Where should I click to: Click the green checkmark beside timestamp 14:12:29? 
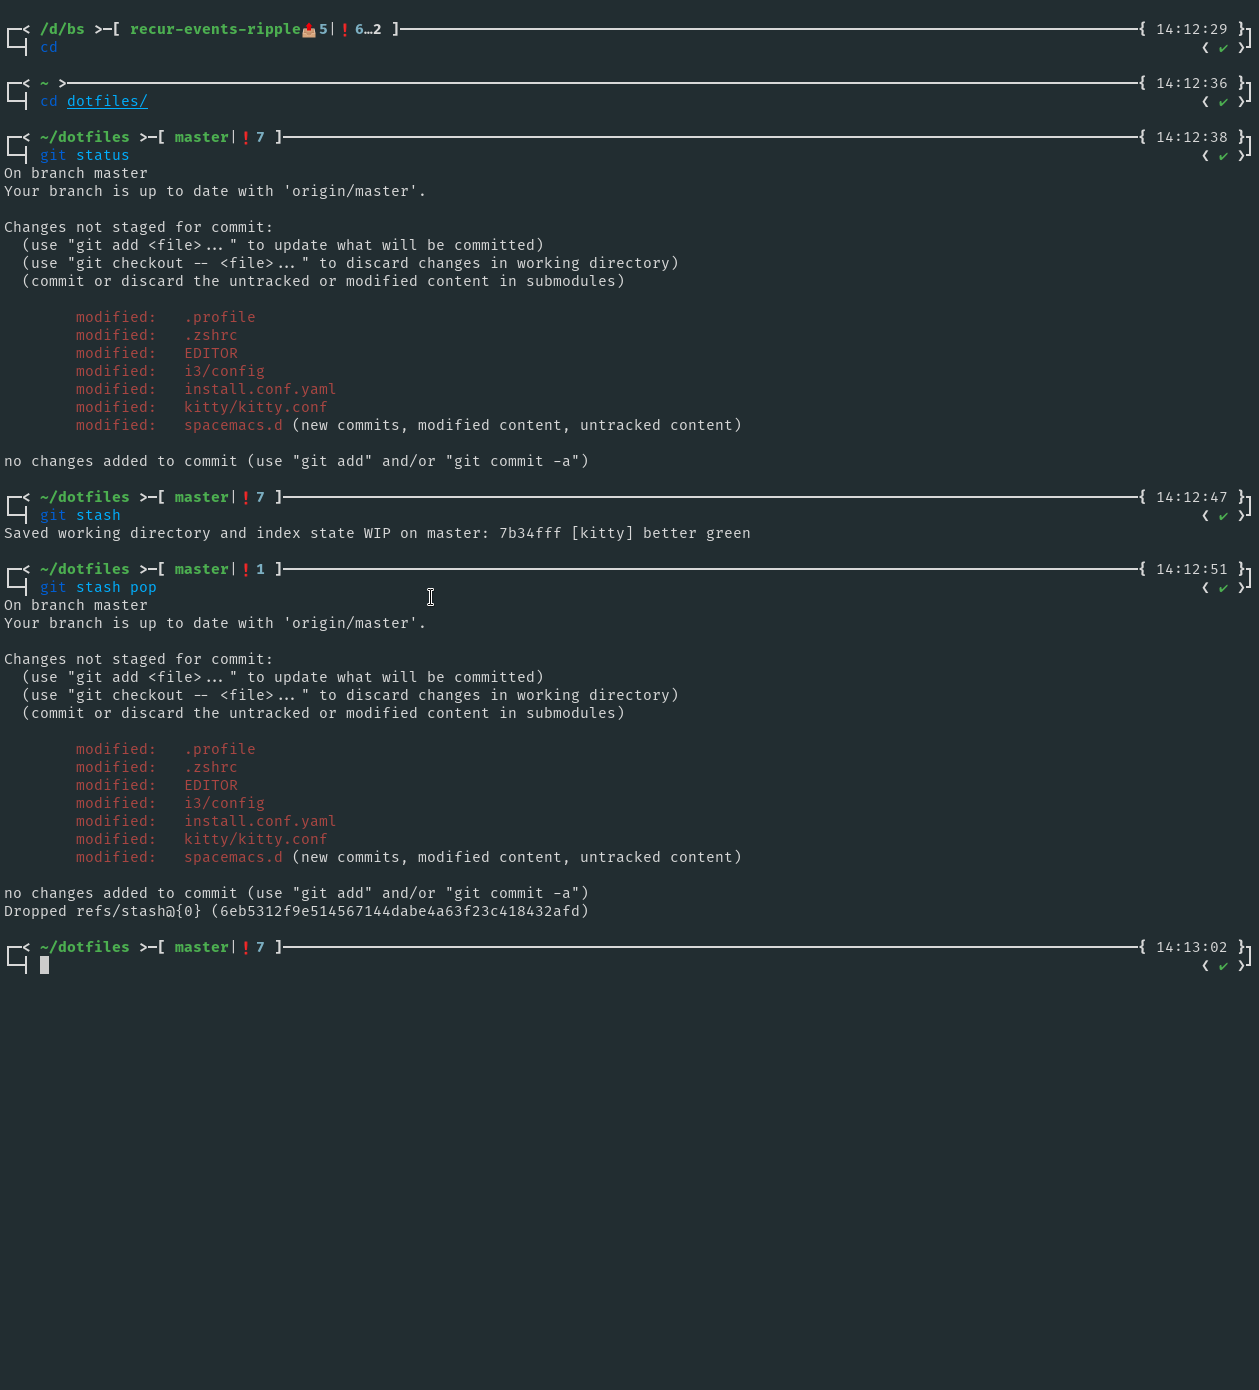pyautogui.click(x=1223, y=48)
